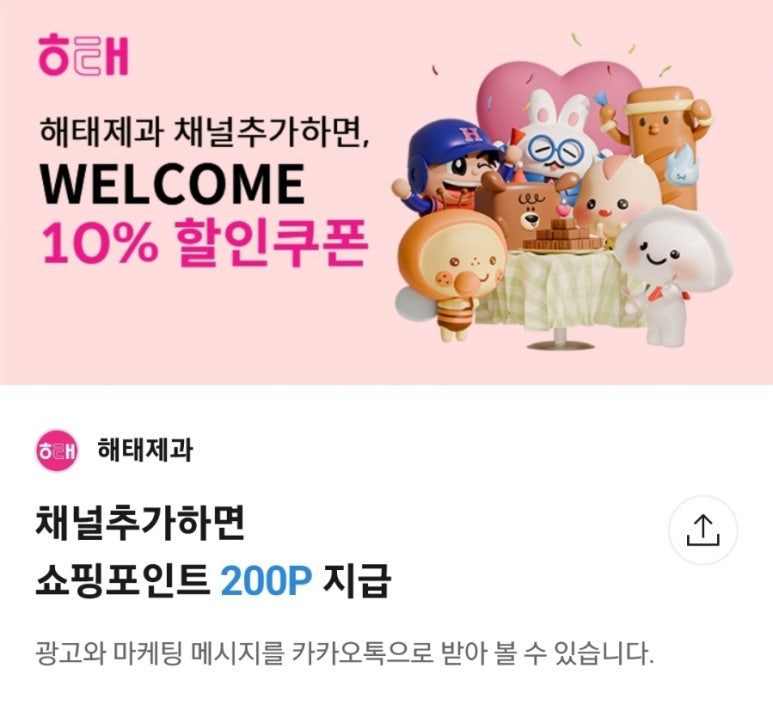Tap the 해태제과 채널추가하면 banner line
This screenshot has width=773, height=711.
204,132
